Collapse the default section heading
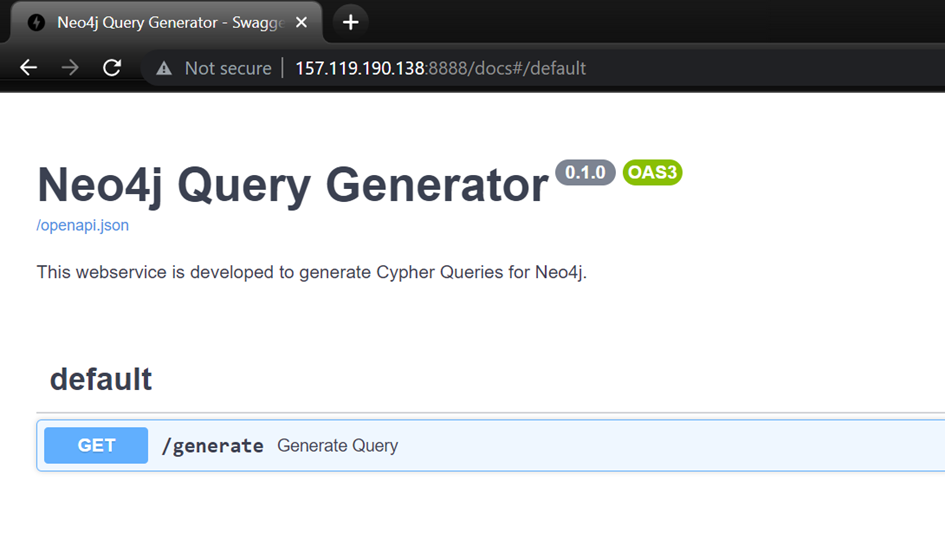 tap(101, 379)
